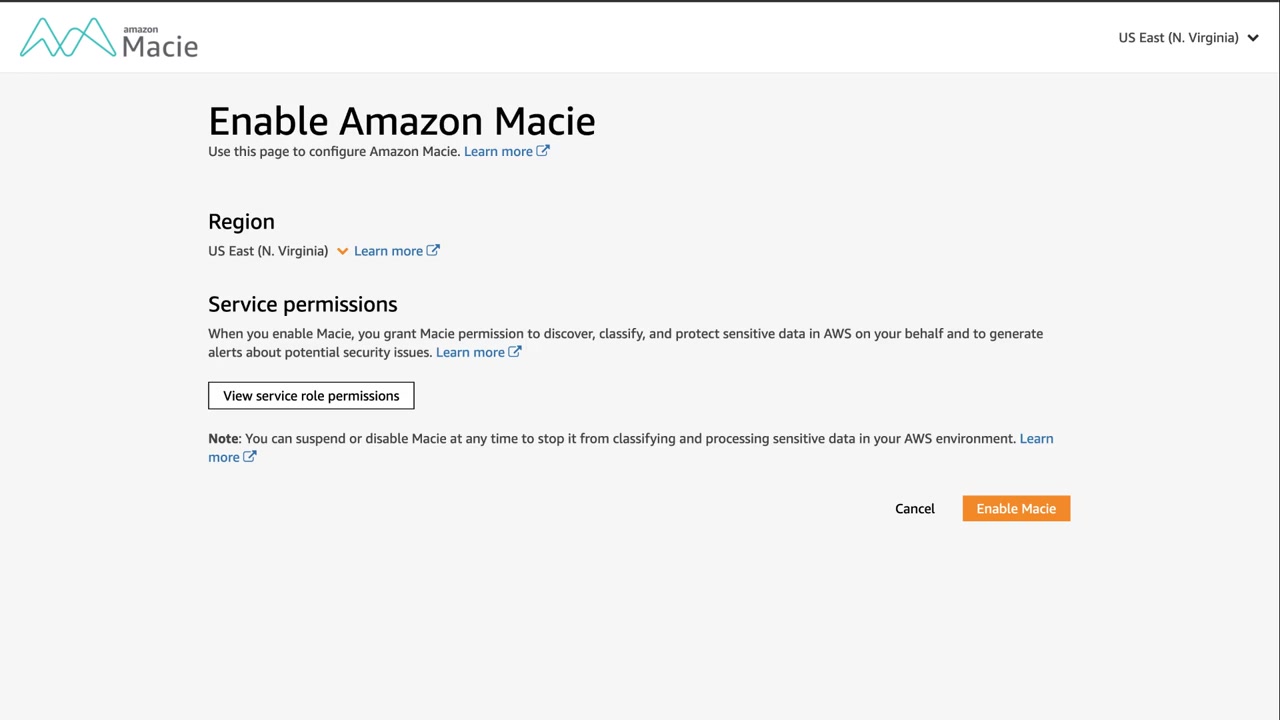Click the external-link icon after the Service permissions description
Viewport: 1280px width, 720px height.
point(515,352)
